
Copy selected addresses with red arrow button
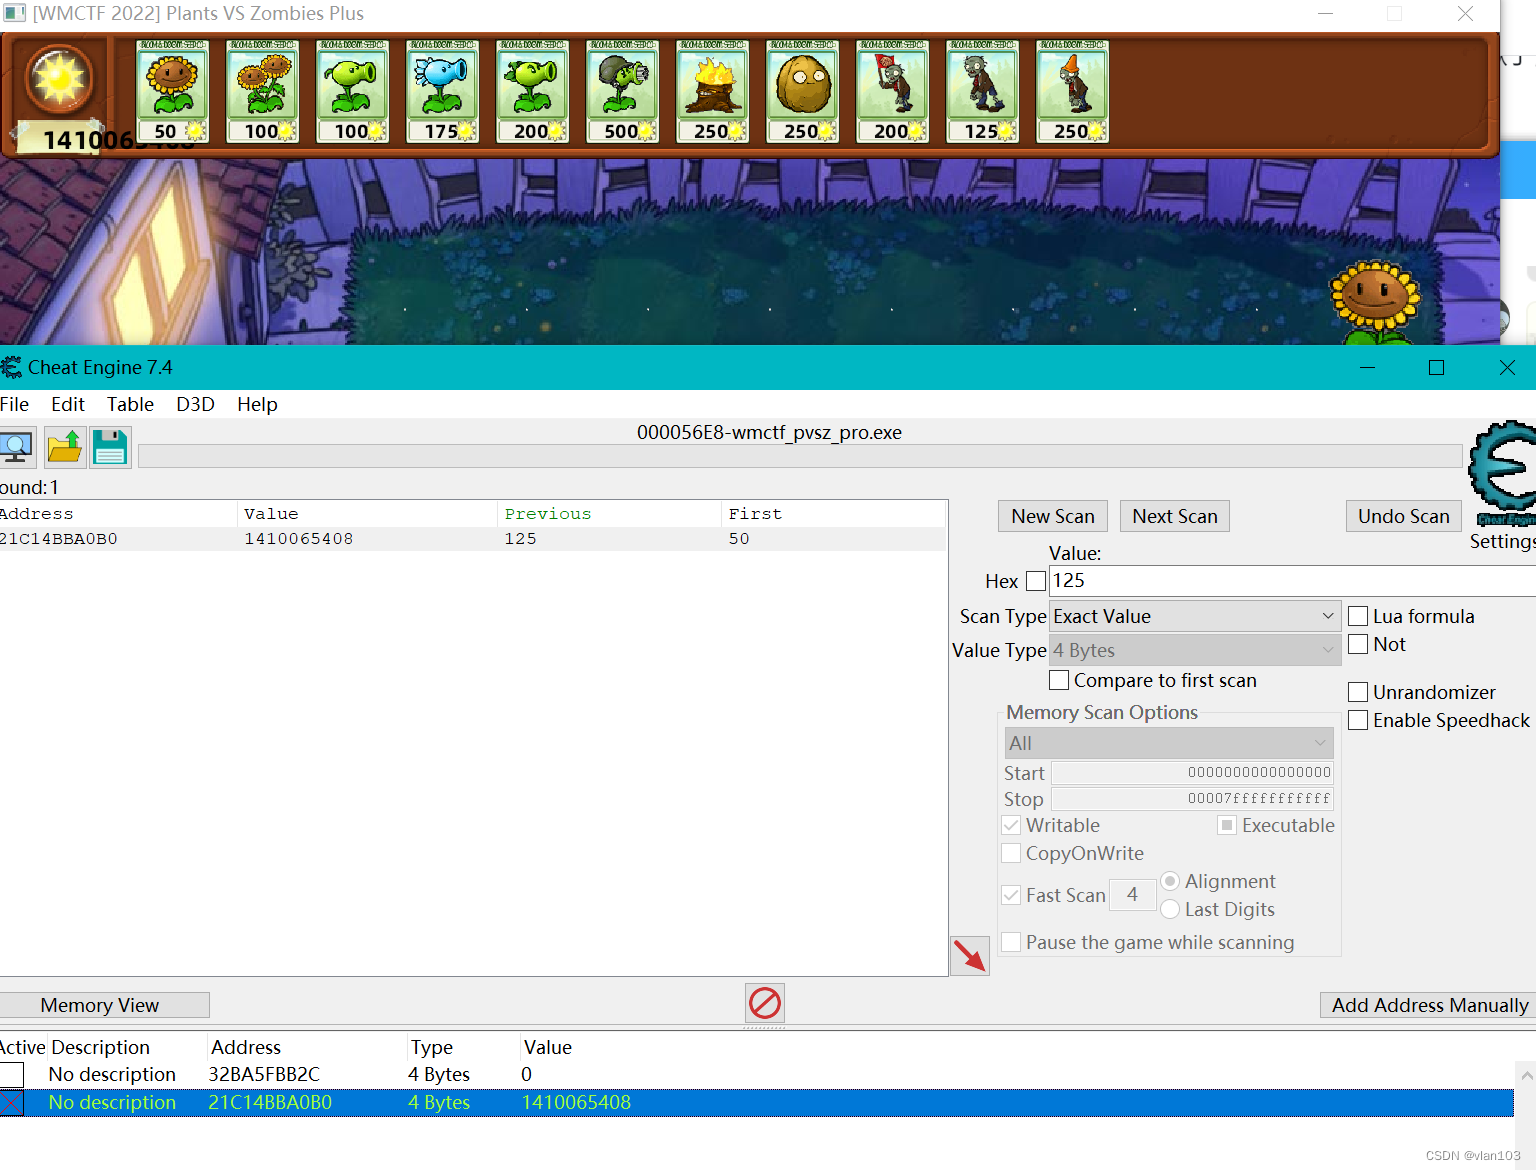tap(969, 955)
